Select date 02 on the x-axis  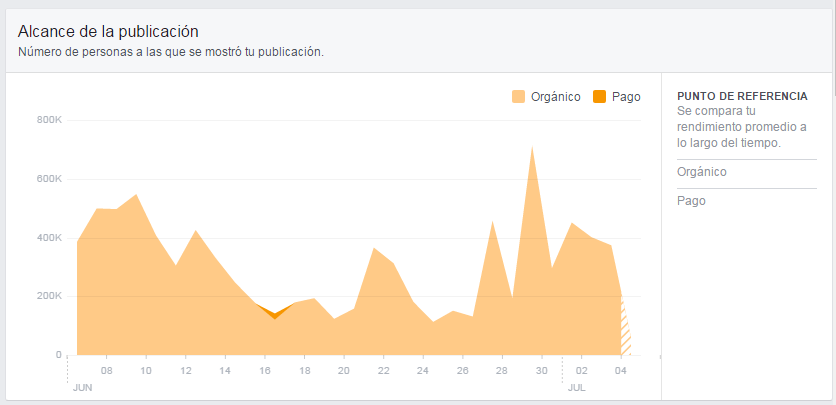(581, 371)
